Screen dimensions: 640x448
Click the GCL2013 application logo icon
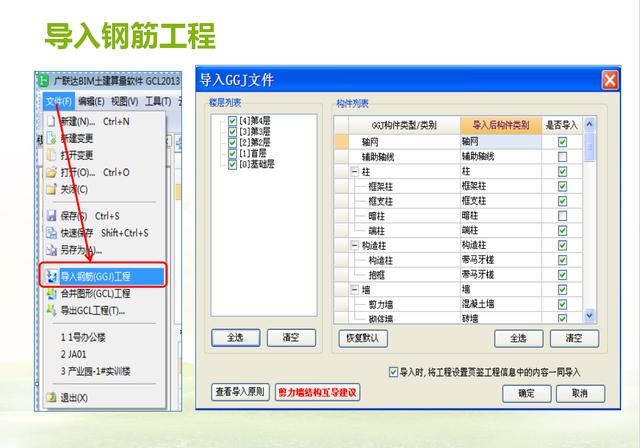[x=43, y=81]
